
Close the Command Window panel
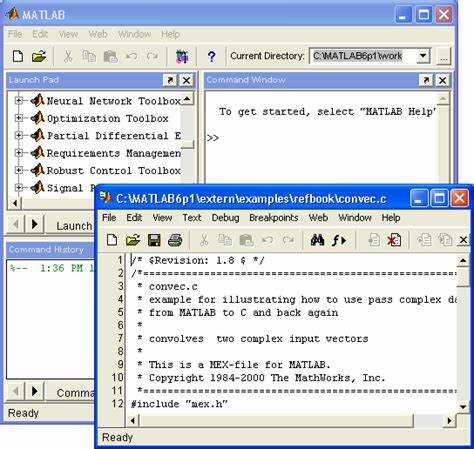(442, 80)
